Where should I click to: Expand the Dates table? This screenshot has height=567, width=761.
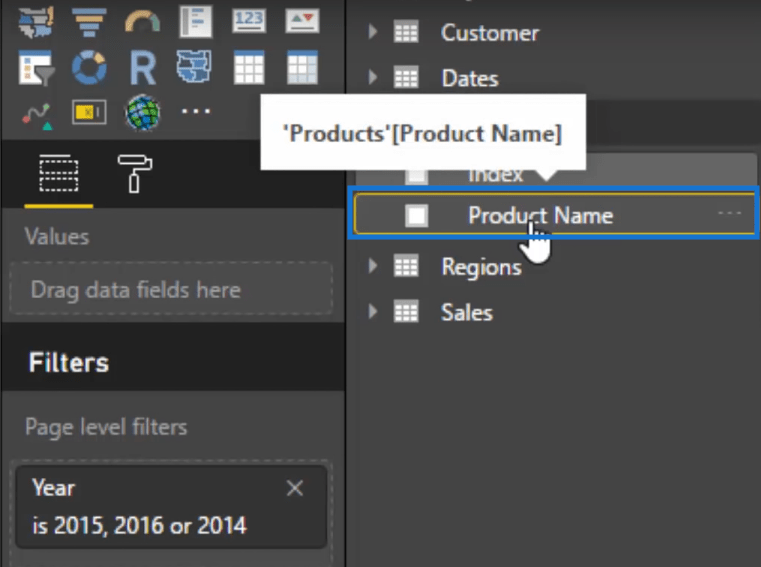point(373,77)
